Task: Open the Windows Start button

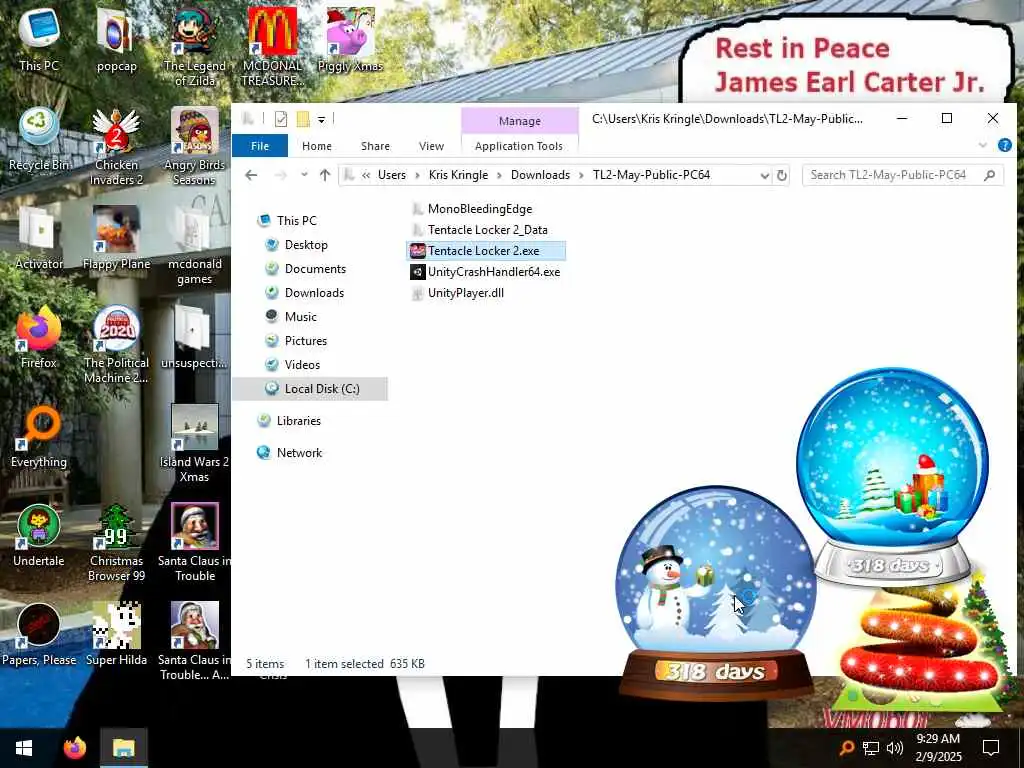Action: 24,748
